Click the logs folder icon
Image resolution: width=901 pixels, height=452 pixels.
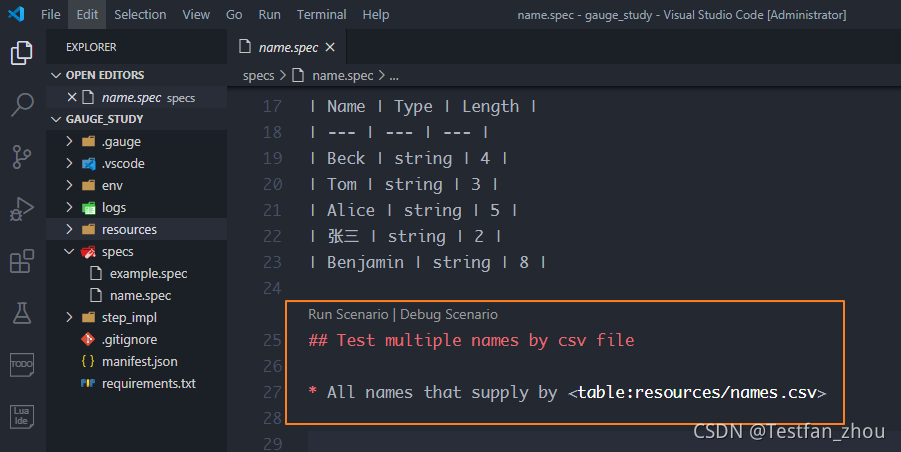(88, 207)
